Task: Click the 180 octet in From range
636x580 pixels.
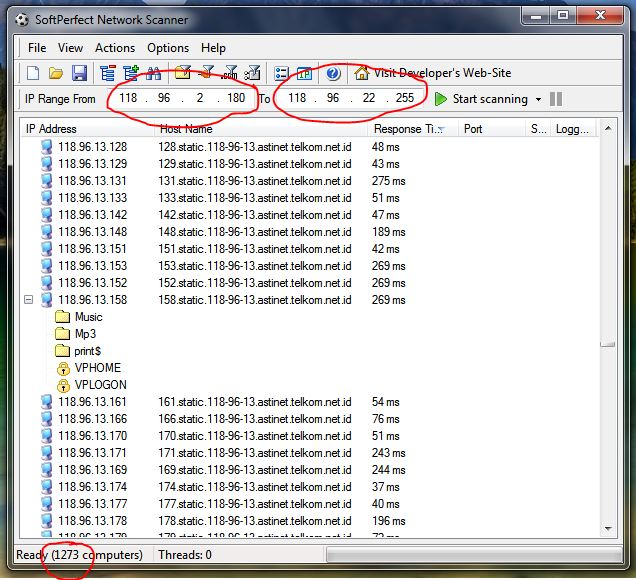Action: click(236, 98)
